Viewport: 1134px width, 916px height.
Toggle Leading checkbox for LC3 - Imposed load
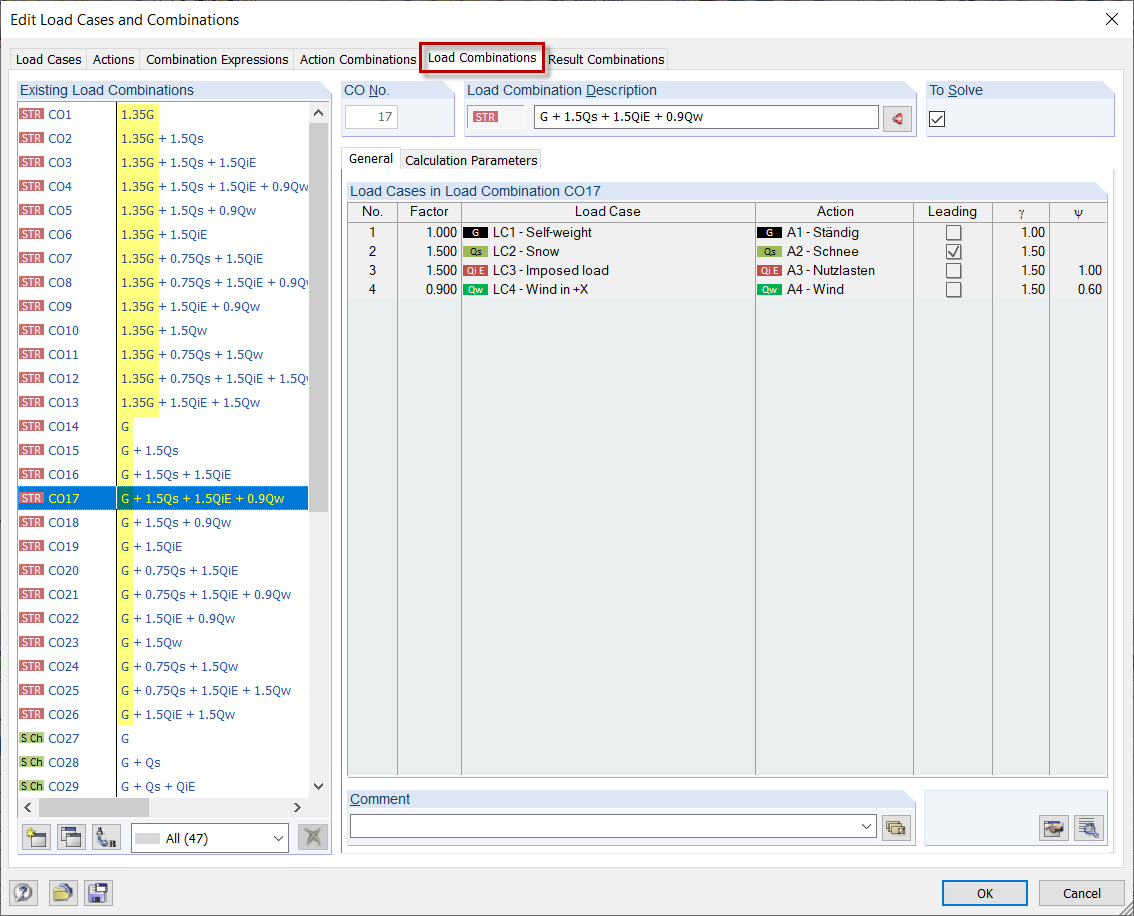point(953,270)
